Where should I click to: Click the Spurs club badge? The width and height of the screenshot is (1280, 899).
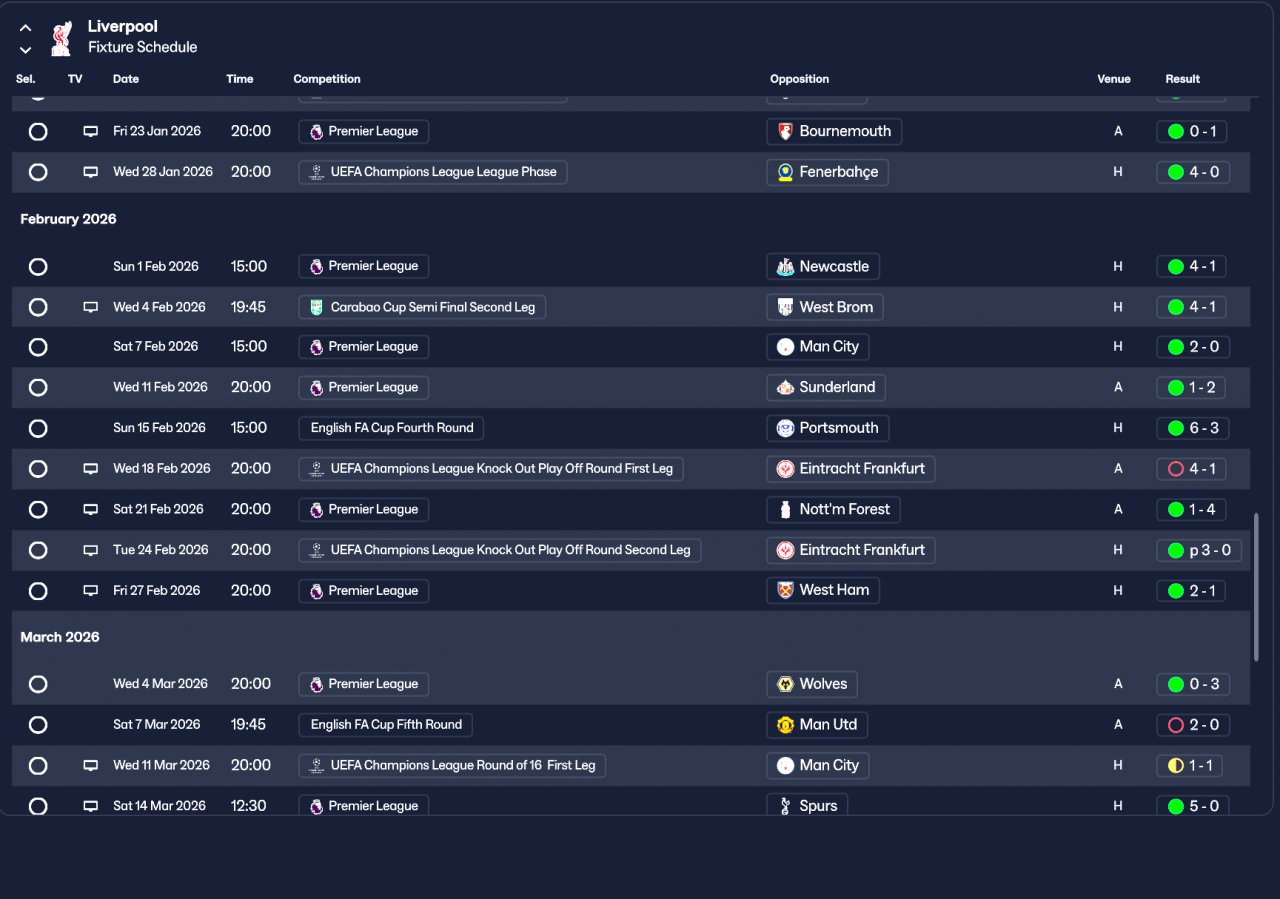click(x=785, y=806)
